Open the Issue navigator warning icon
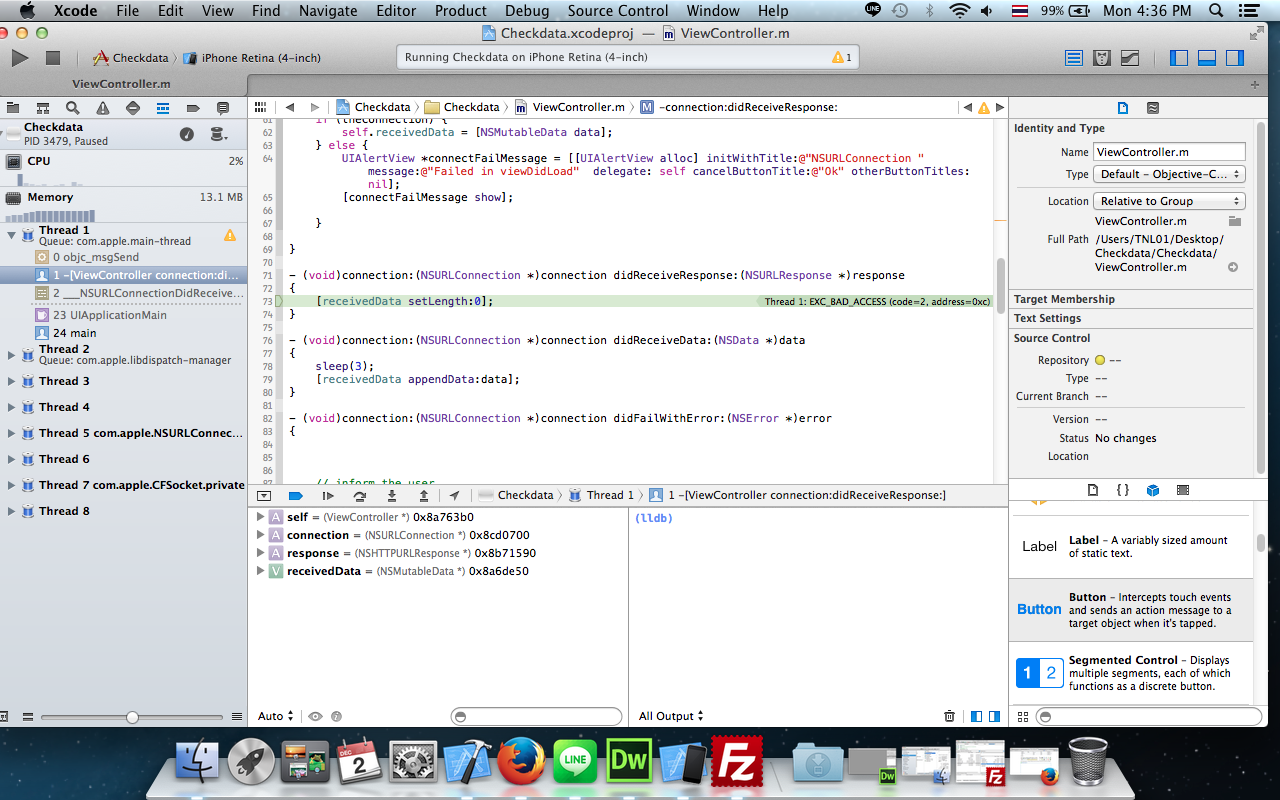Viewport: 1280px width, 800px height. (103, 108)
